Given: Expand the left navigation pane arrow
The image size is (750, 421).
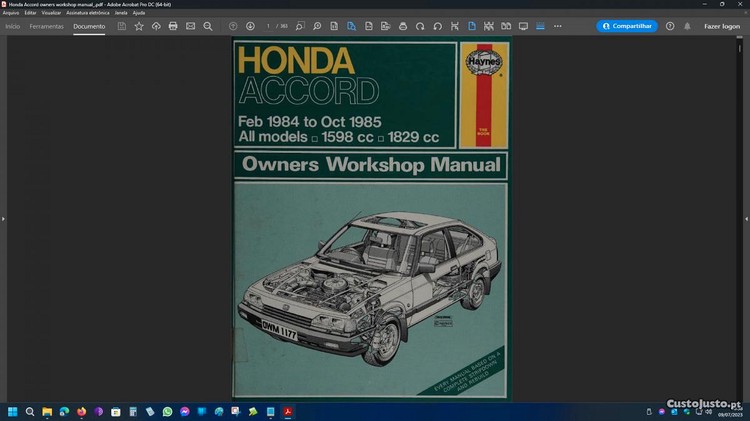Looking at the screenshot, I should (x=4, y=218).
